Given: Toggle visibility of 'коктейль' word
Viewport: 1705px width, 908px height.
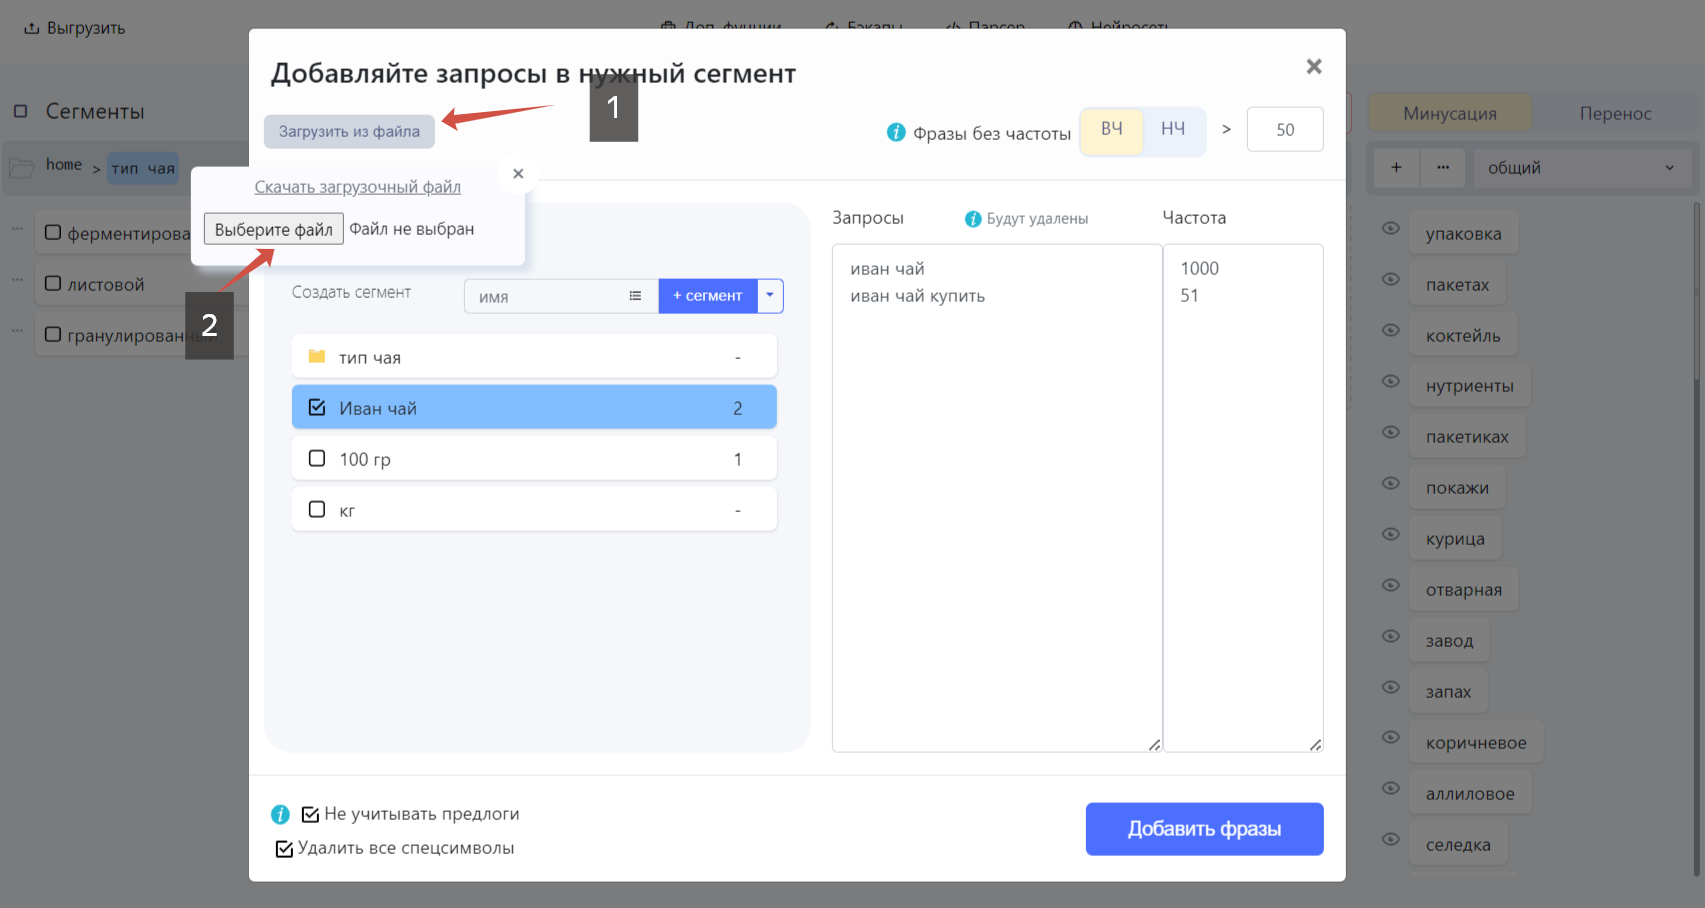Looking at the screenshot, I should tap(1390, 330).
